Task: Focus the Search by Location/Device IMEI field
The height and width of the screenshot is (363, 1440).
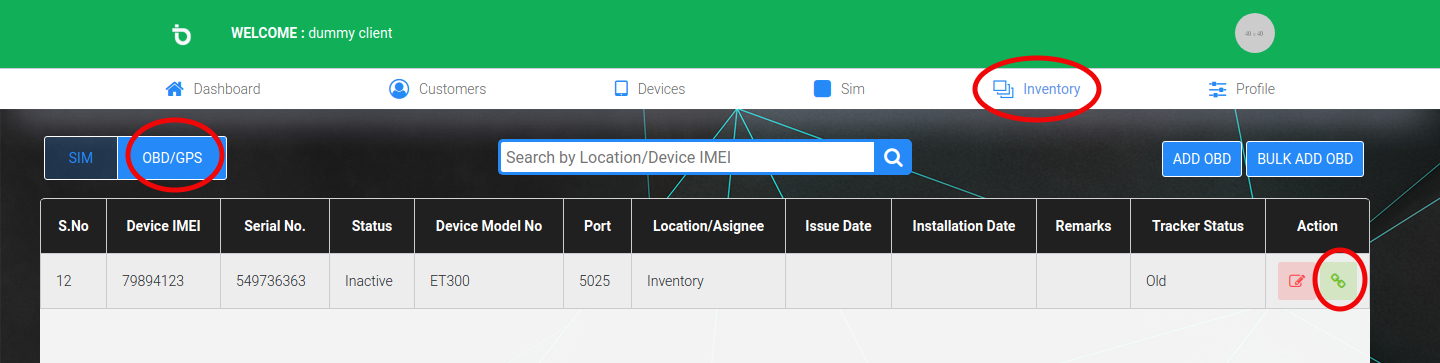Action: (687, 157)
